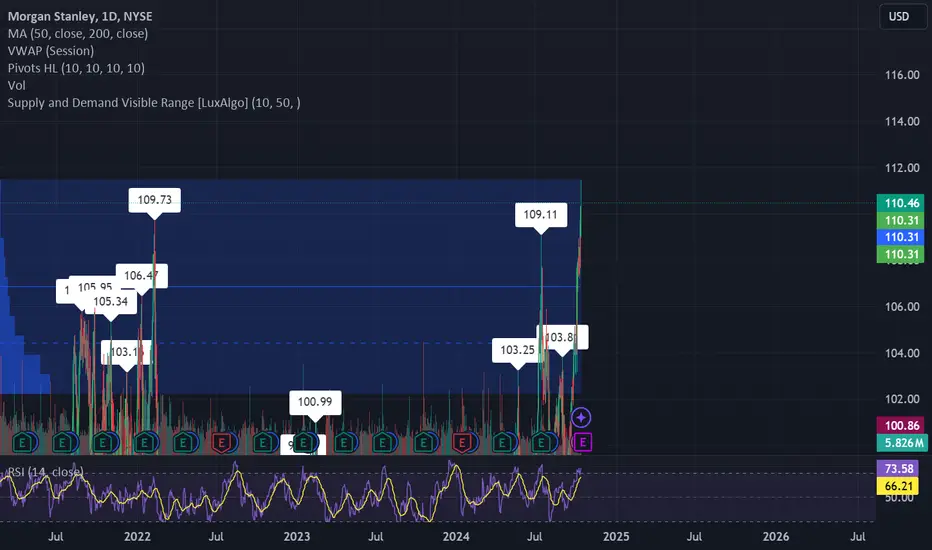
Task: Click the 106.47 pivot label
Action: 141,276
